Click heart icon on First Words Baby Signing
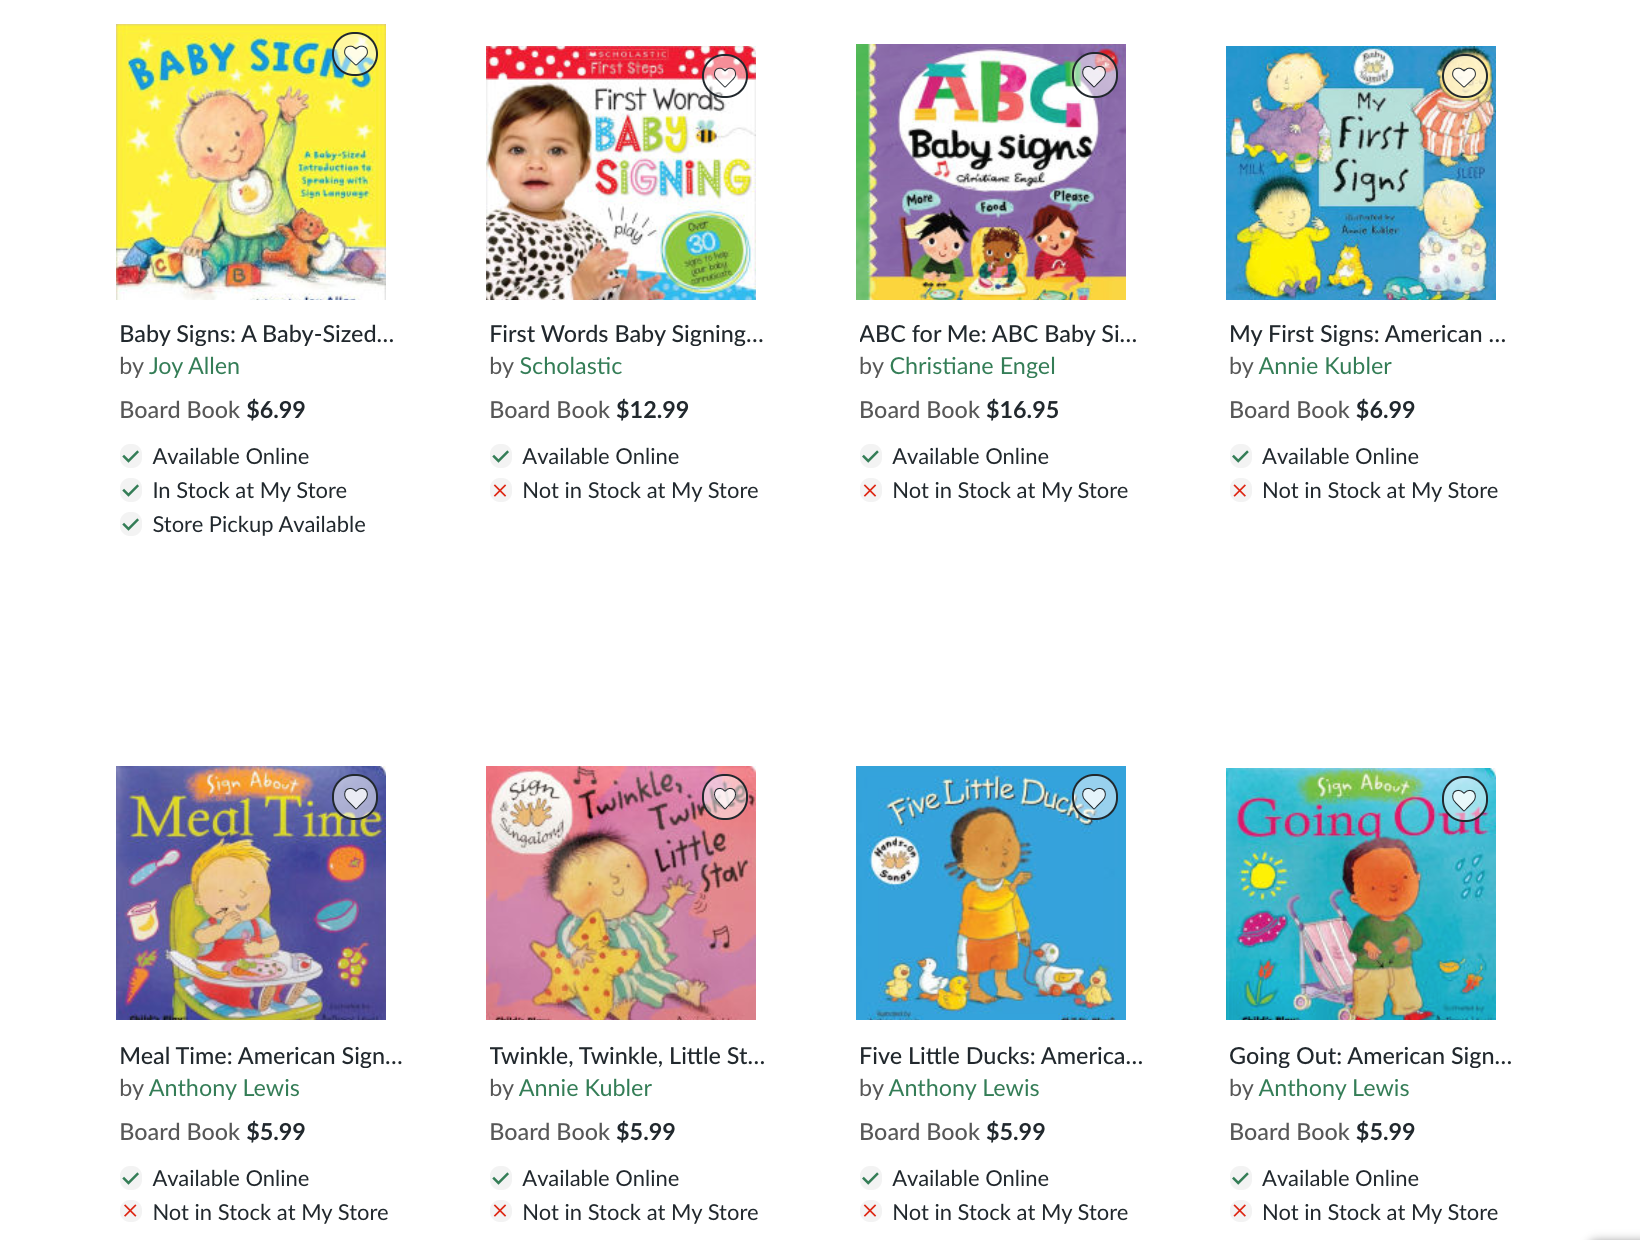 pos(725,76)
